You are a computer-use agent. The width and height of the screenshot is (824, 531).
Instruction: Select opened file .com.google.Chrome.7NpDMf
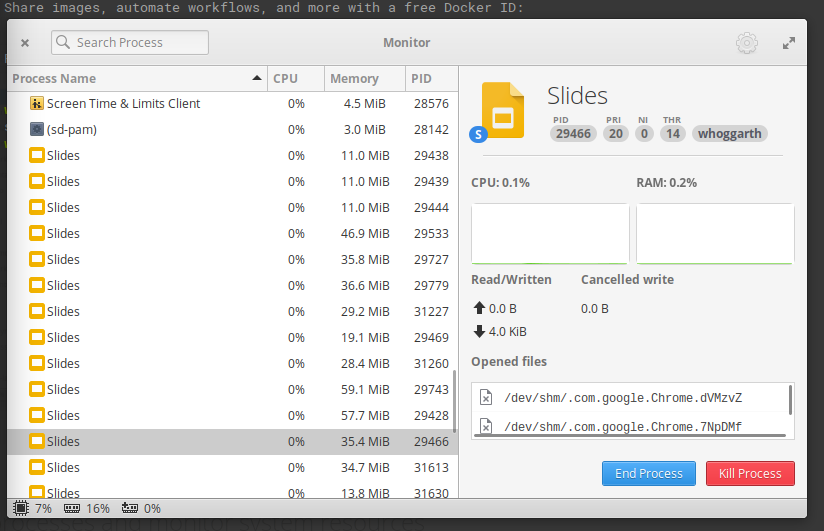(623, 426)
